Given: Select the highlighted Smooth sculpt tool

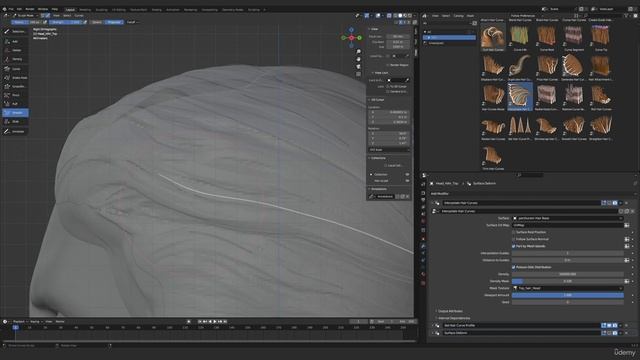Looking at the screenshot, I should coord(15,113).
